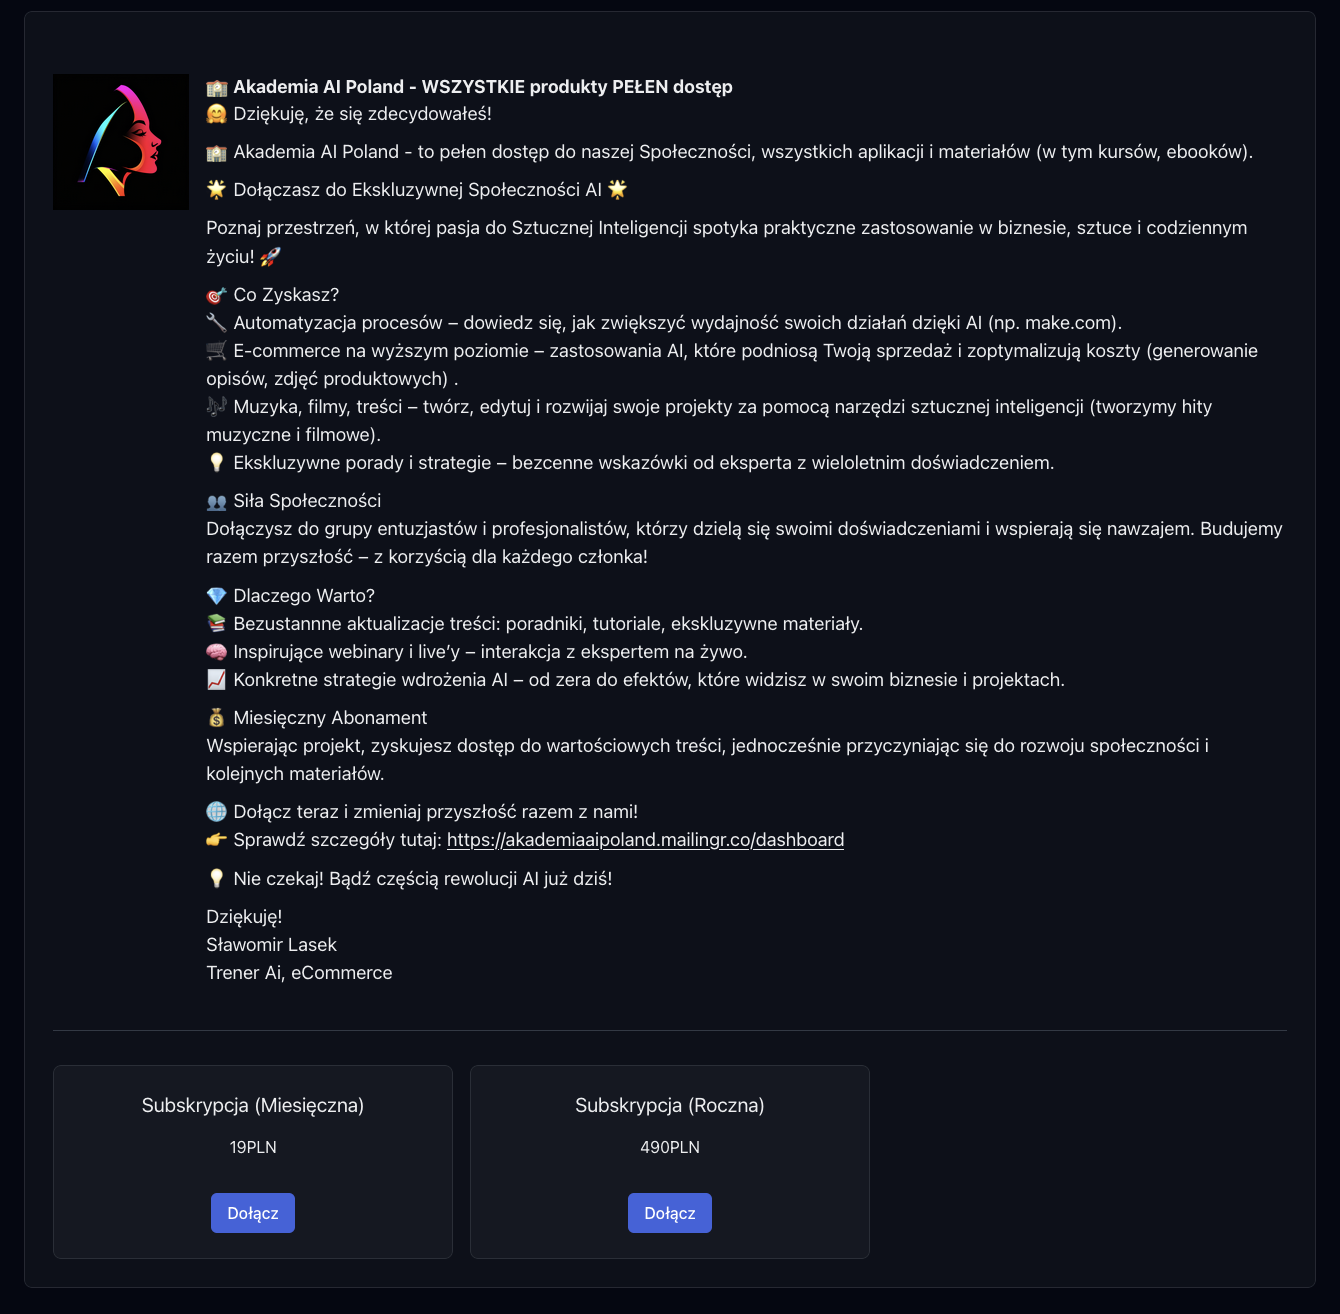1340x1314 pixels.
Task: Click the rocket emoji after życiu!
Action: tap(270, 257)
